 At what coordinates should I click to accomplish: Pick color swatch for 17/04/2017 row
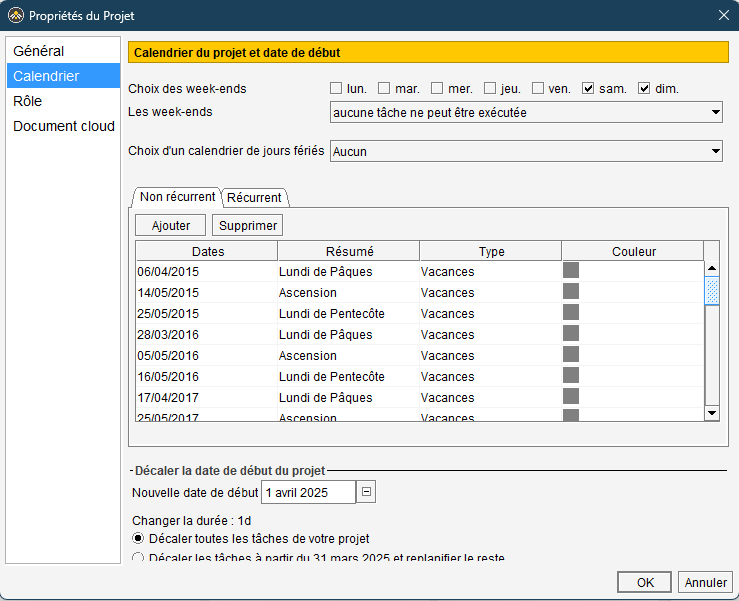[571, 396]
